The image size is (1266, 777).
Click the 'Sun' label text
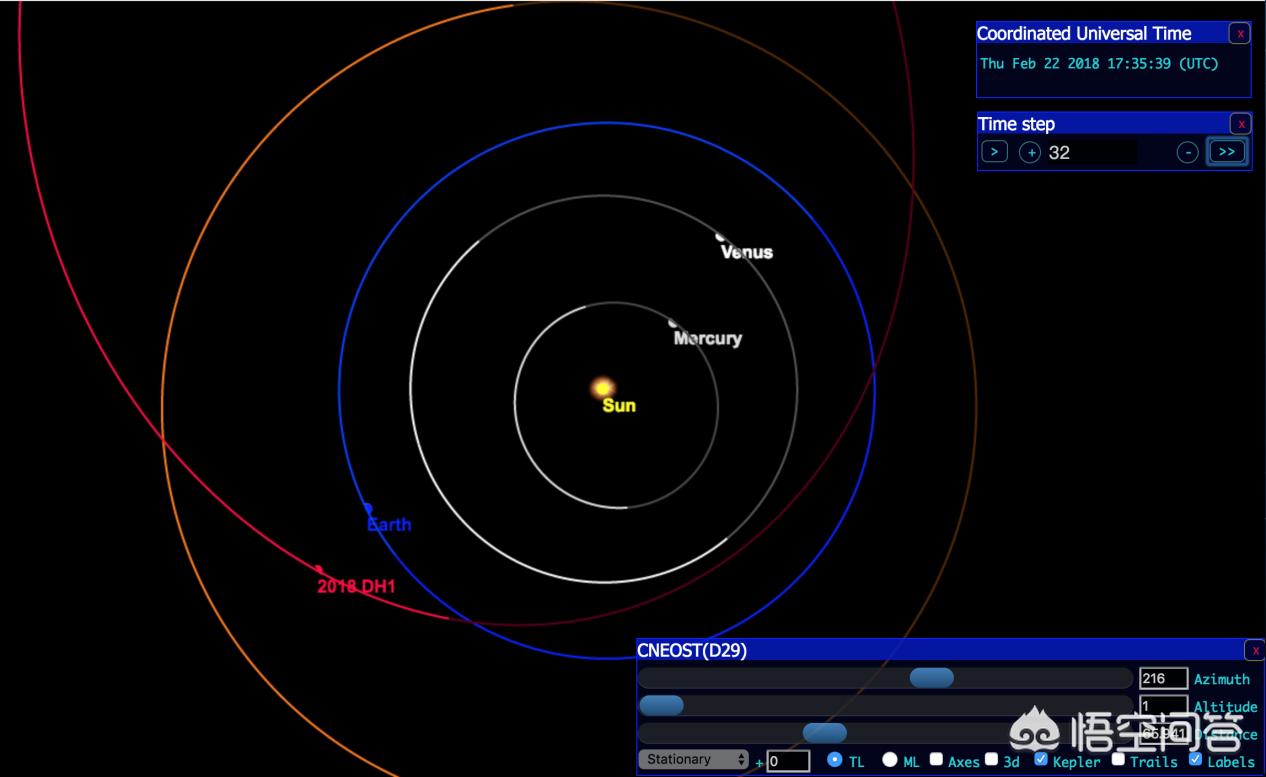coord(619,406)
